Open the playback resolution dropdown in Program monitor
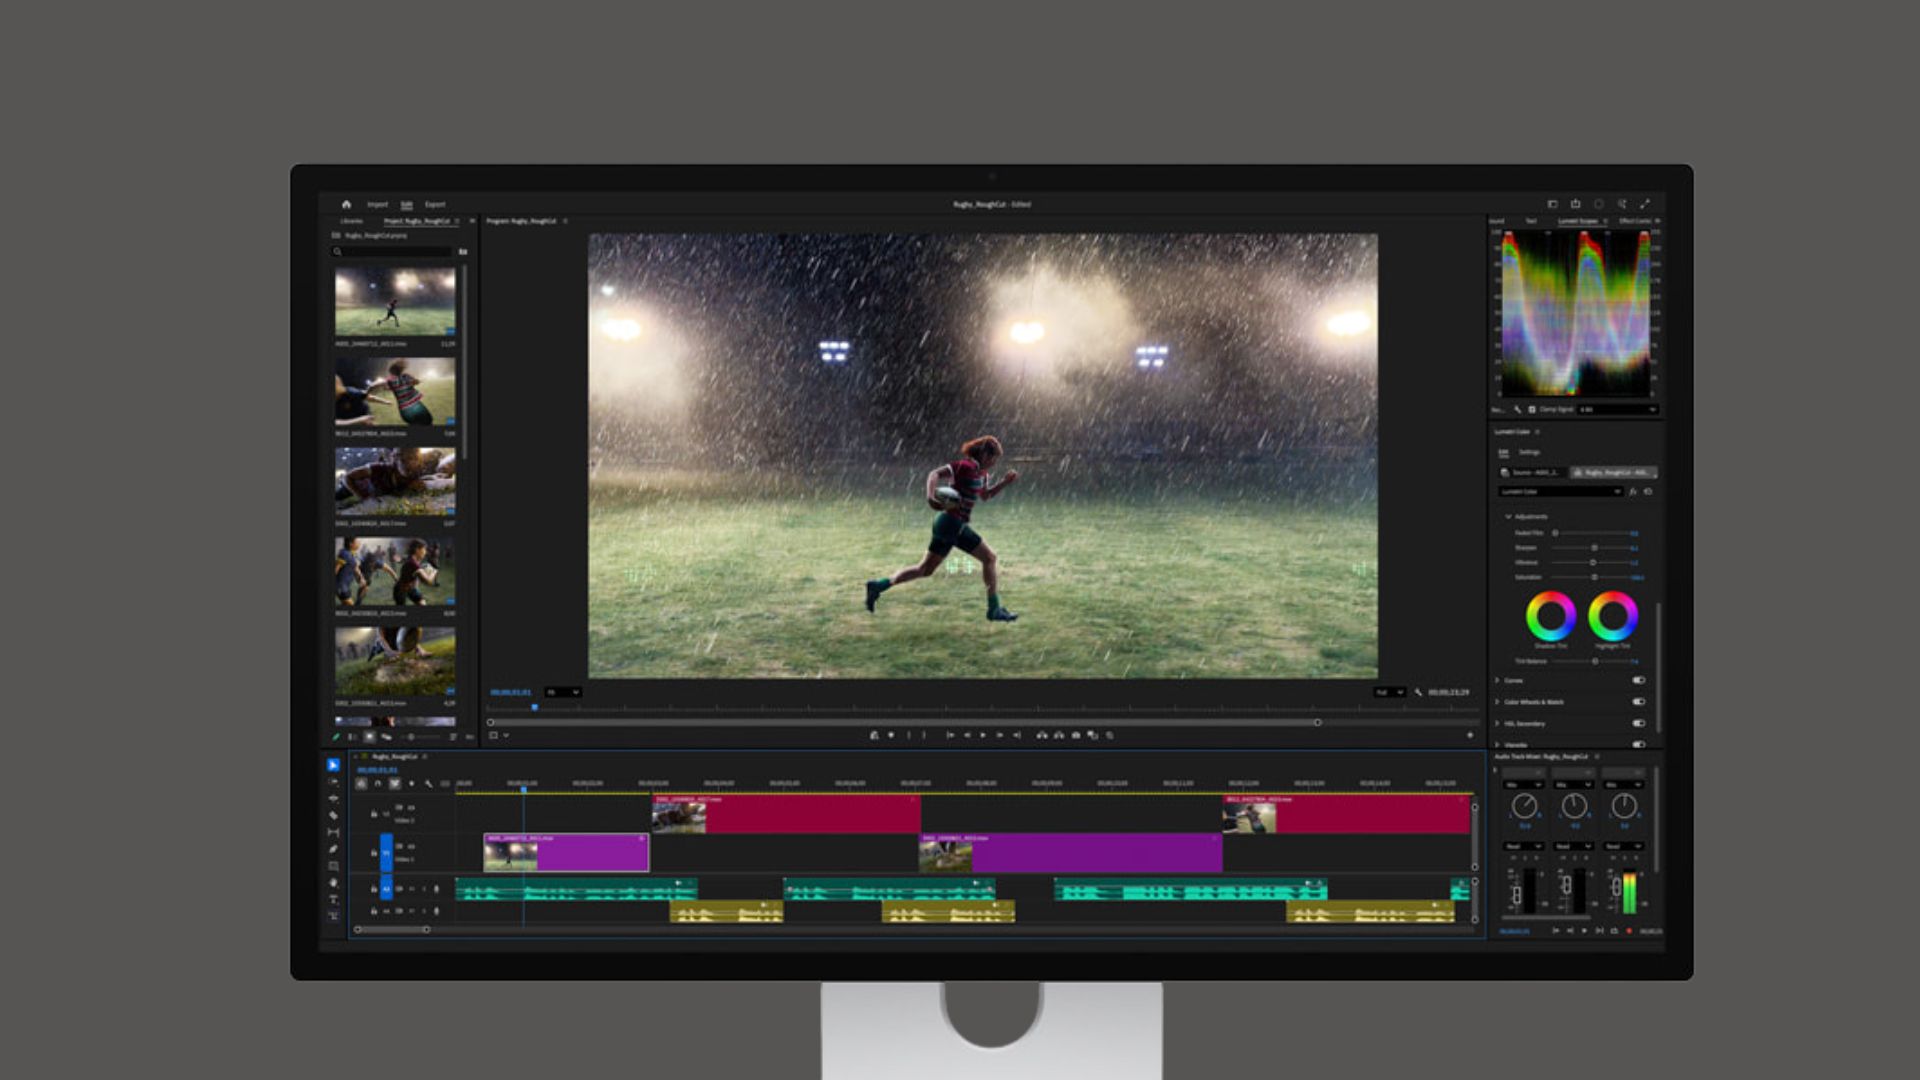 coord(1388,691)
